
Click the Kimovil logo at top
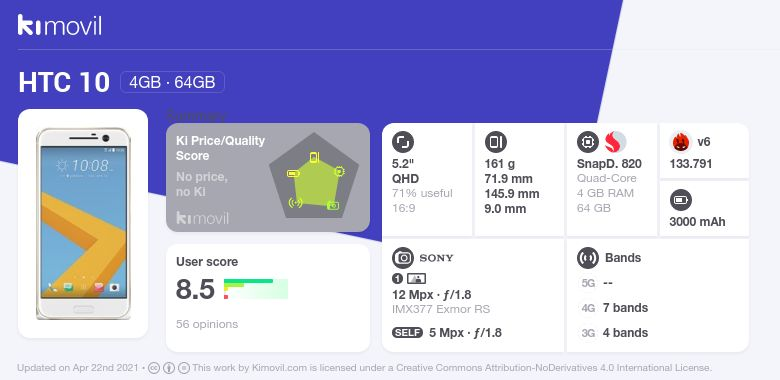pos(60,25)
